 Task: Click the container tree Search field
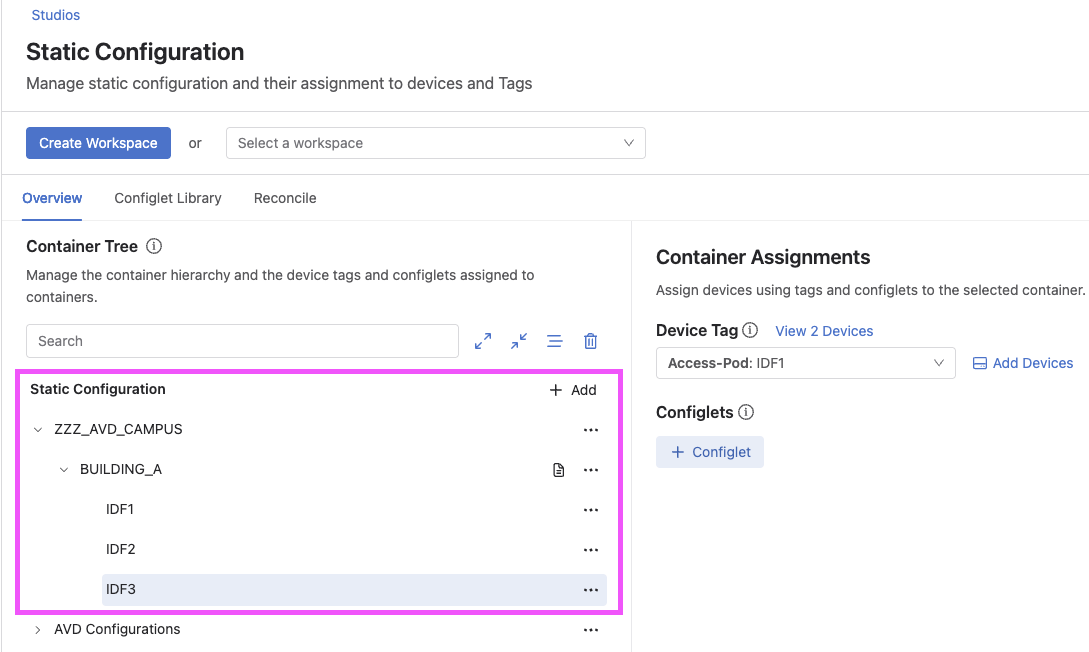[242, 341]
